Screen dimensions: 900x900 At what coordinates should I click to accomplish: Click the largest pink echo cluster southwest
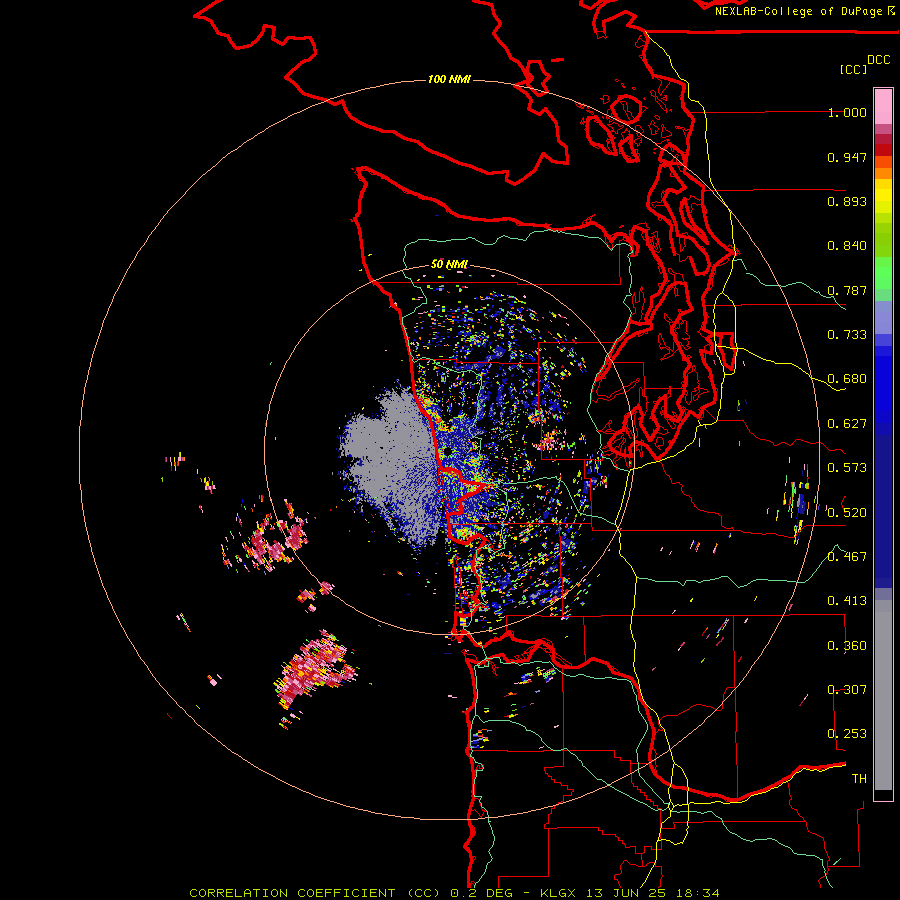pyautogui.click(x=313, y=669)
